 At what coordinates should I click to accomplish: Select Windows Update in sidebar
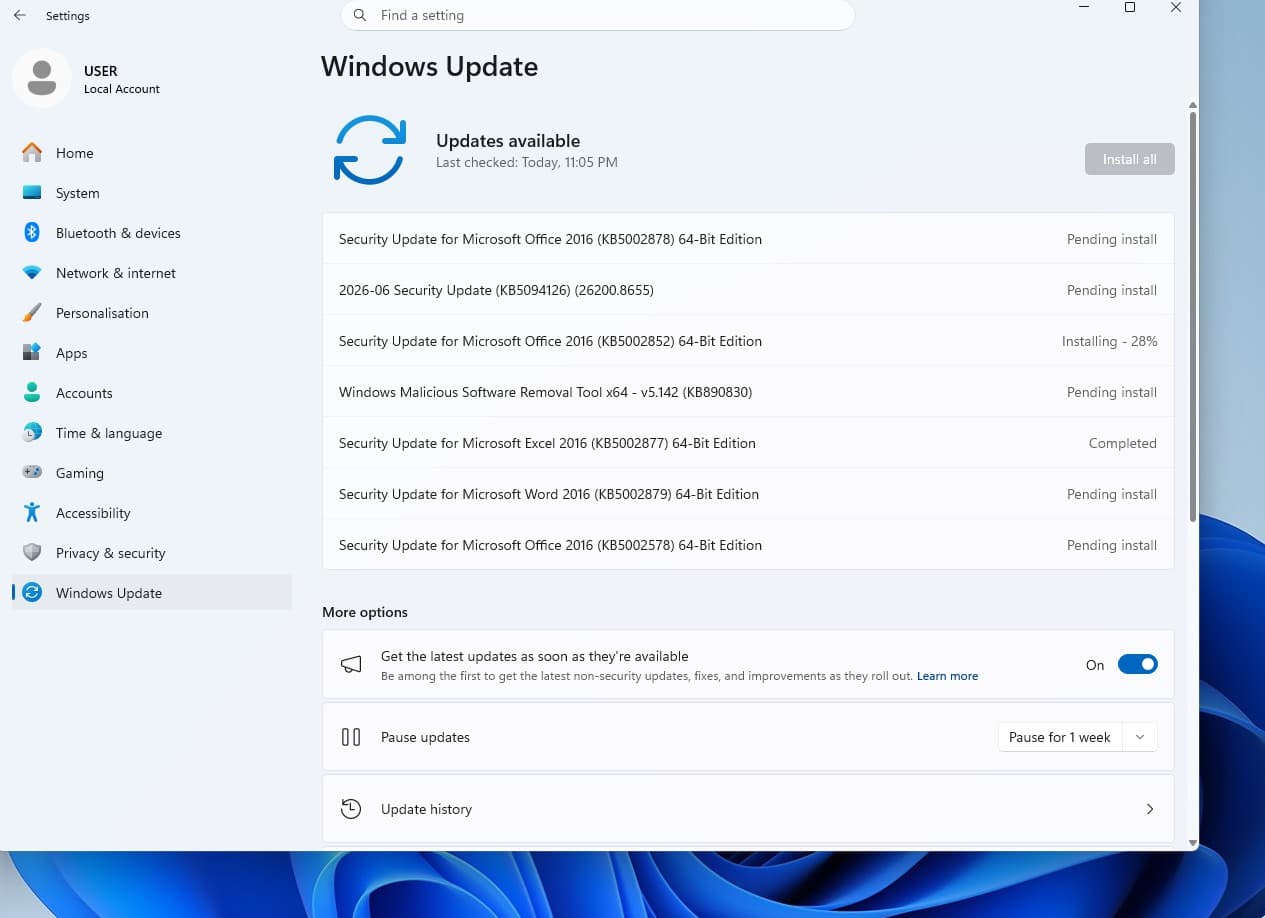(x=152, y=593)
